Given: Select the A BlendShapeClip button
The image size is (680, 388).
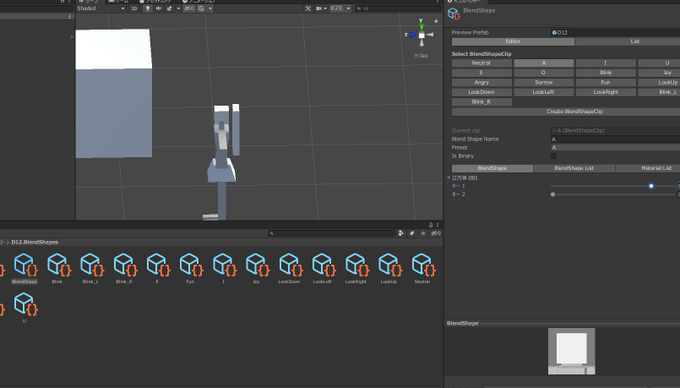Looking at the screenshot, I should click(x=543, y=63).
